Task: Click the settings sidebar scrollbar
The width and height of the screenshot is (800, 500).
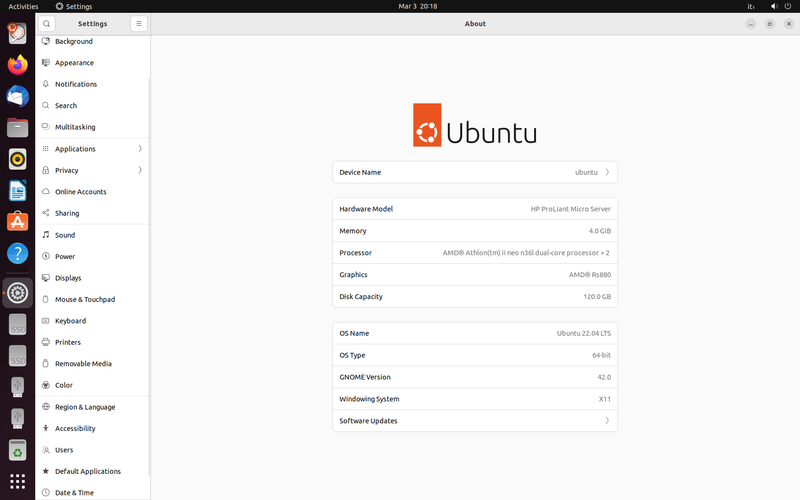Action: click(x=149, y=276)
